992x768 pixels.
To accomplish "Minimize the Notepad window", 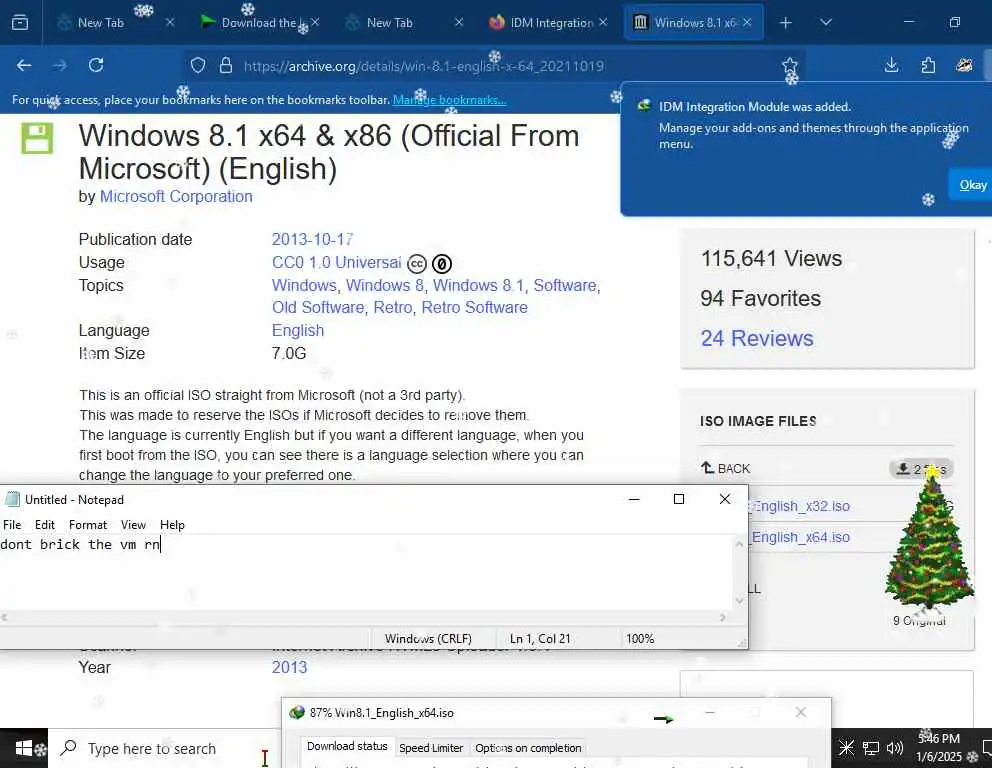I will [634, 499].
